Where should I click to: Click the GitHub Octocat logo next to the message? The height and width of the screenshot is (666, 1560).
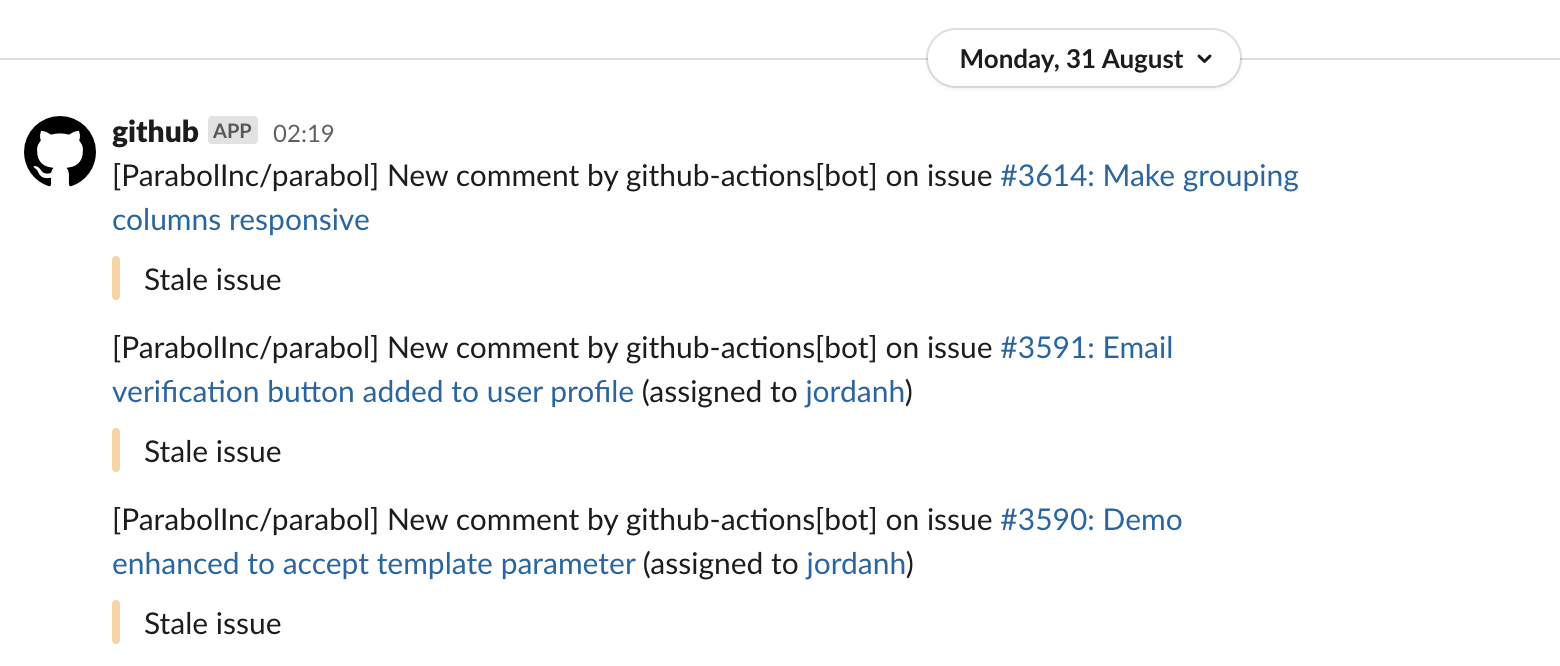tap(60, 151)
